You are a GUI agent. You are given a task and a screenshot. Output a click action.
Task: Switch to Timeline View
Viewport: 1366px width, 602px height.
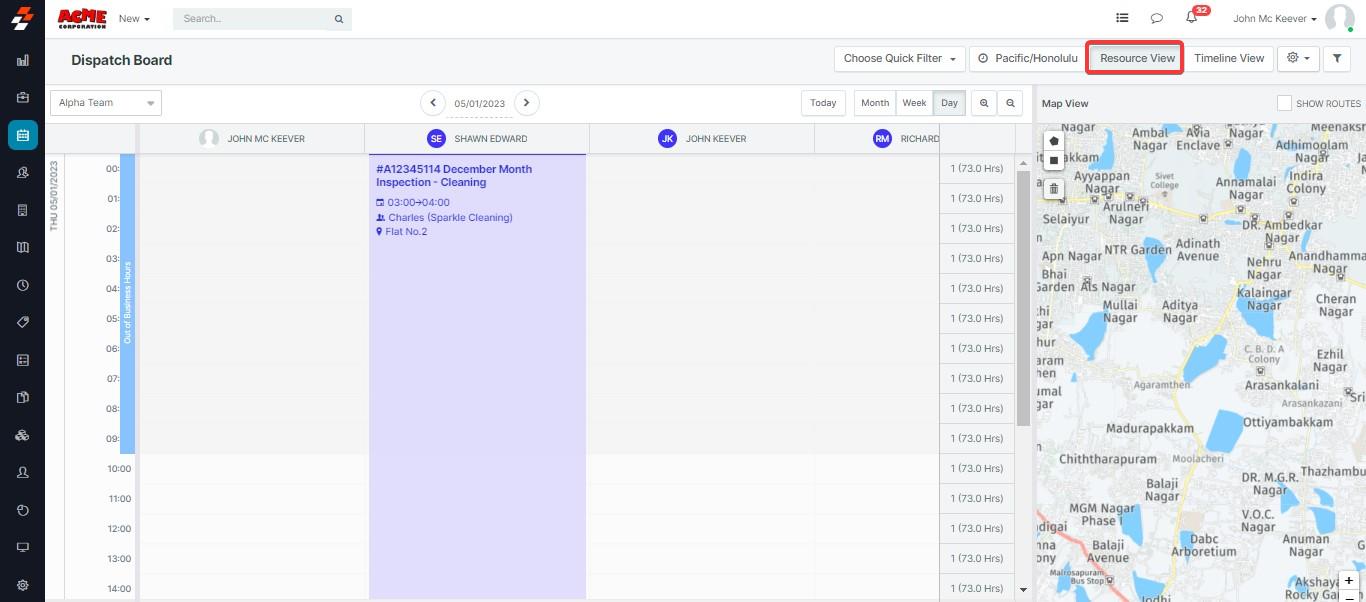pos(1229,59)
